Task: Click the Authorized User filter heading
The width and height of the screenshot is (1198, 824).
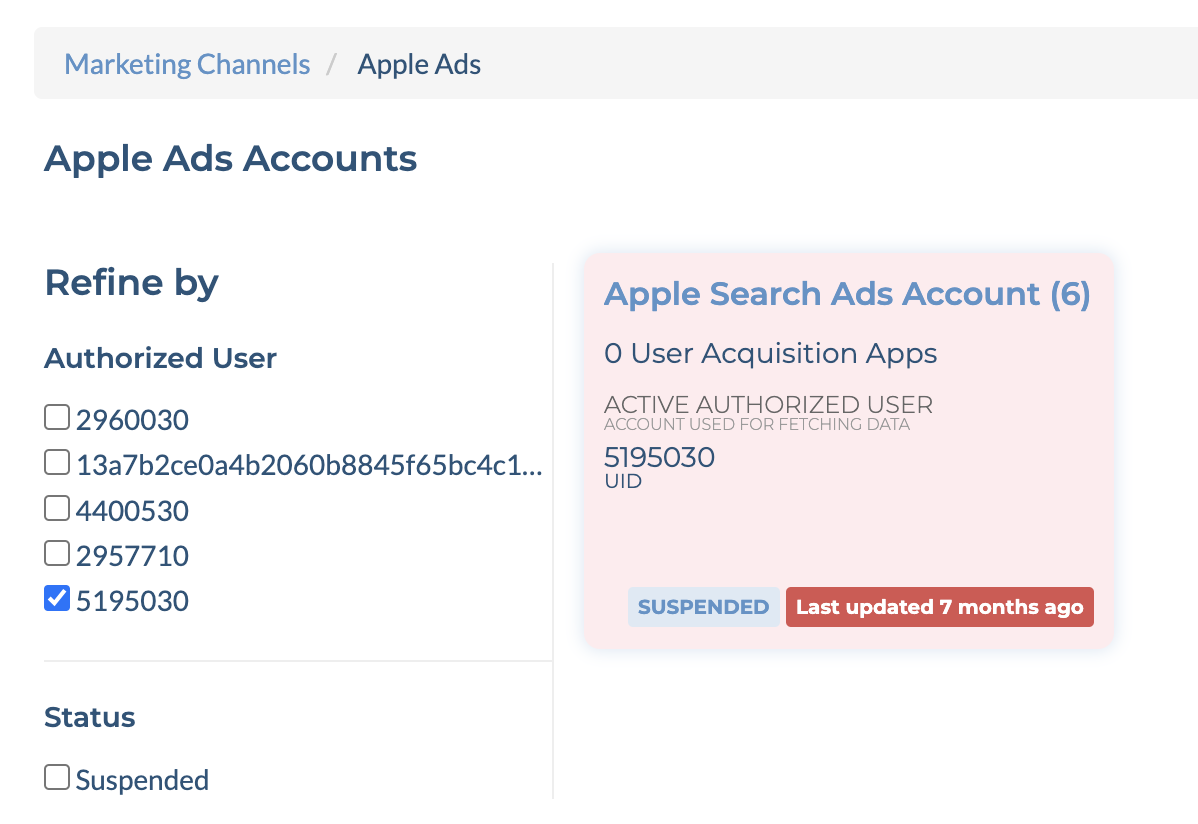Action: point(160,358)
